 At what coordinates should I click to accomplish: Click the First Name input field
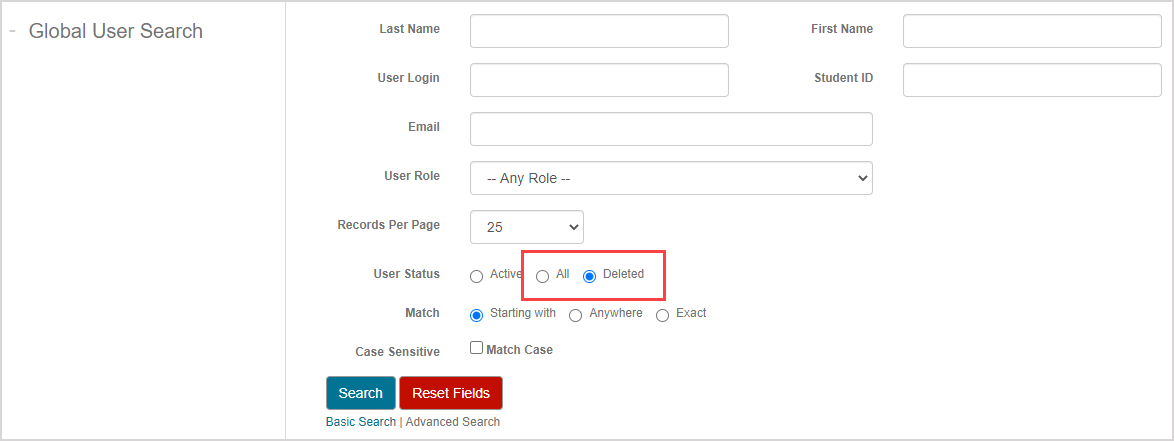pos(1031,31)
